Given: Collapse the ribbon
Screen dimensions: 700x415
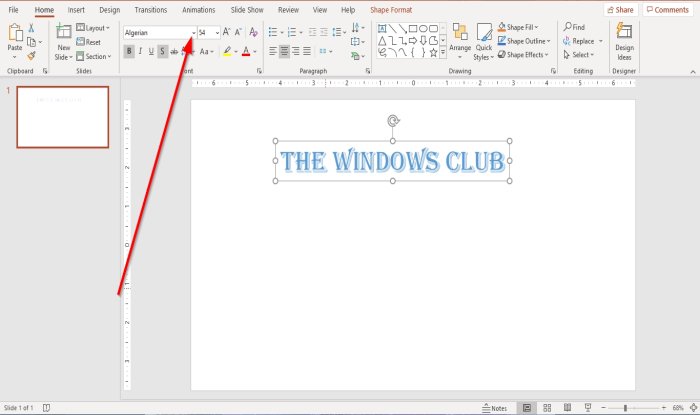Looking at the screenshot, I should (x=692, y=71).
